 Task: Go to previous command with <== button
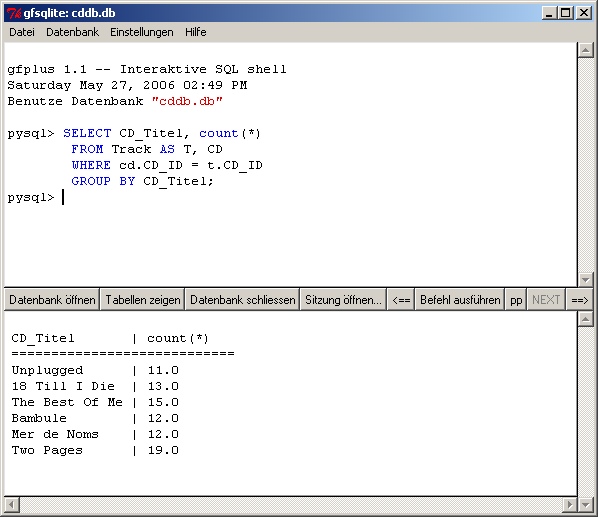(401, 300)
